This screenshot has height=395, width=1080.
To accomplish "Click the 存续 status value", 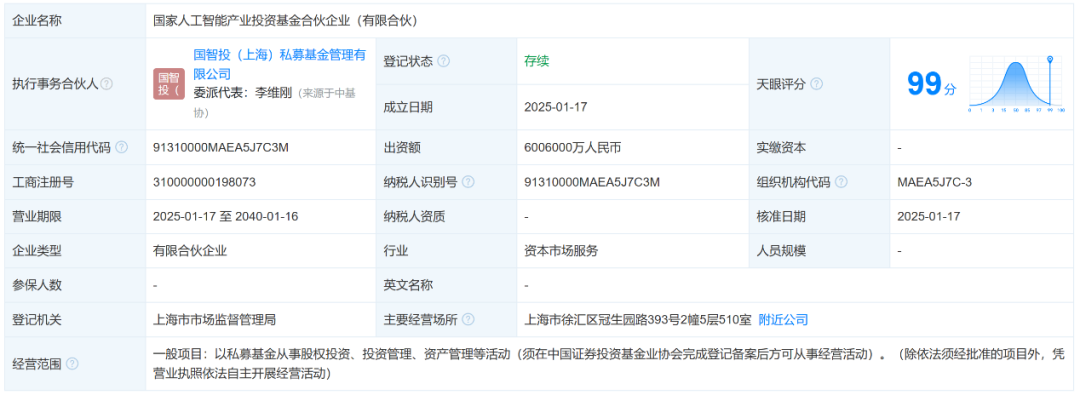I will 537,61.
